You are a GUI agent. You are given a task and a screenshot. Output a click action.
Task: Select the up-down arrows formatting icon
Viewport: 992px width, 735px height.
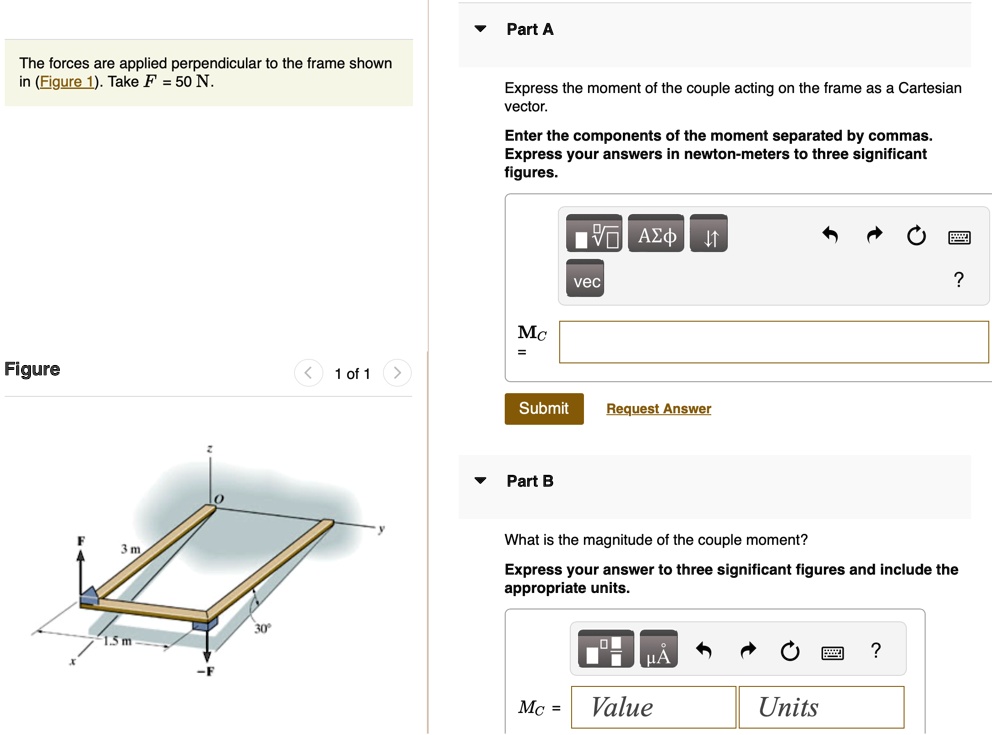pyautogui.click(x=709, y=233)
